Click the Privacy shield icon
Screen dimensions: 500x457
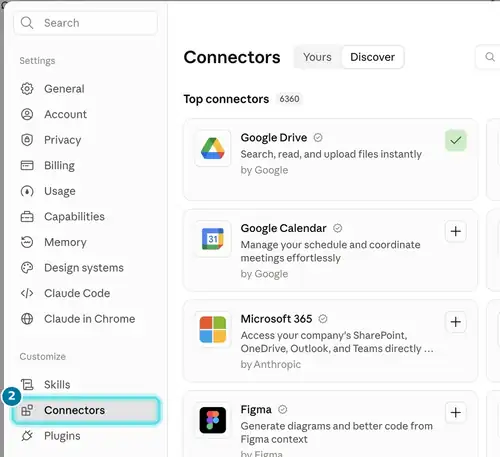click(x=27, y=140)
